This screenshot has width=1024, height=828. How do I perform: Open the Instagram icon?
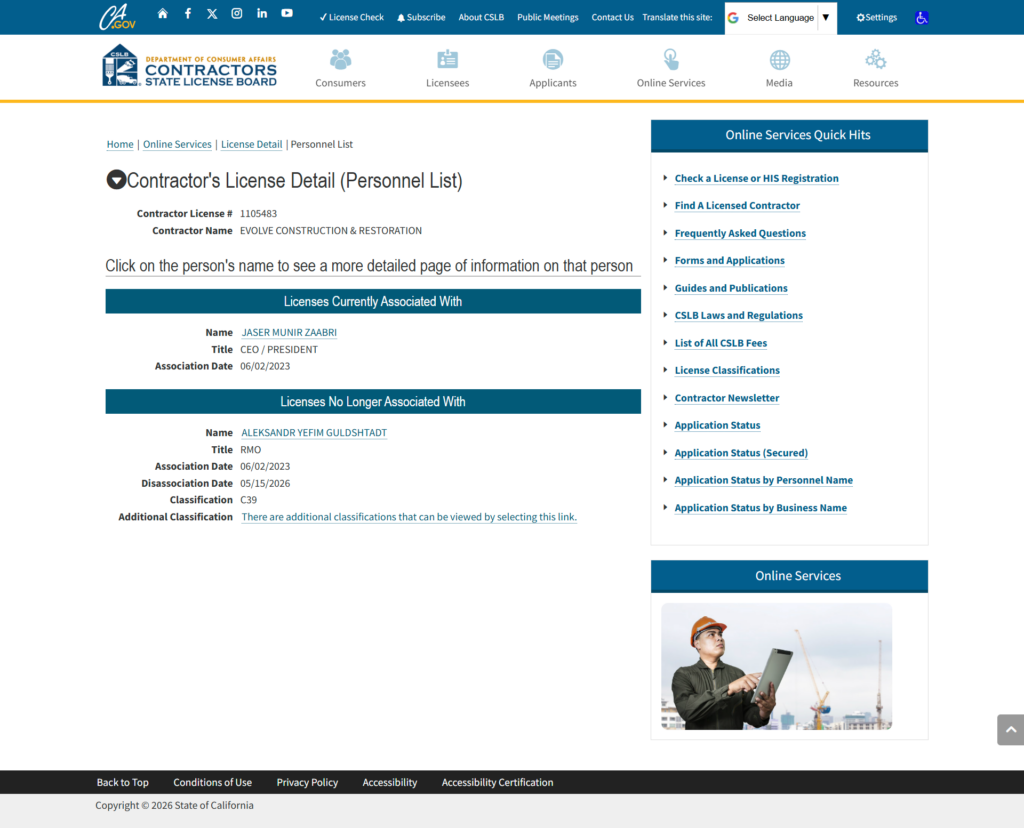[237, 14]
